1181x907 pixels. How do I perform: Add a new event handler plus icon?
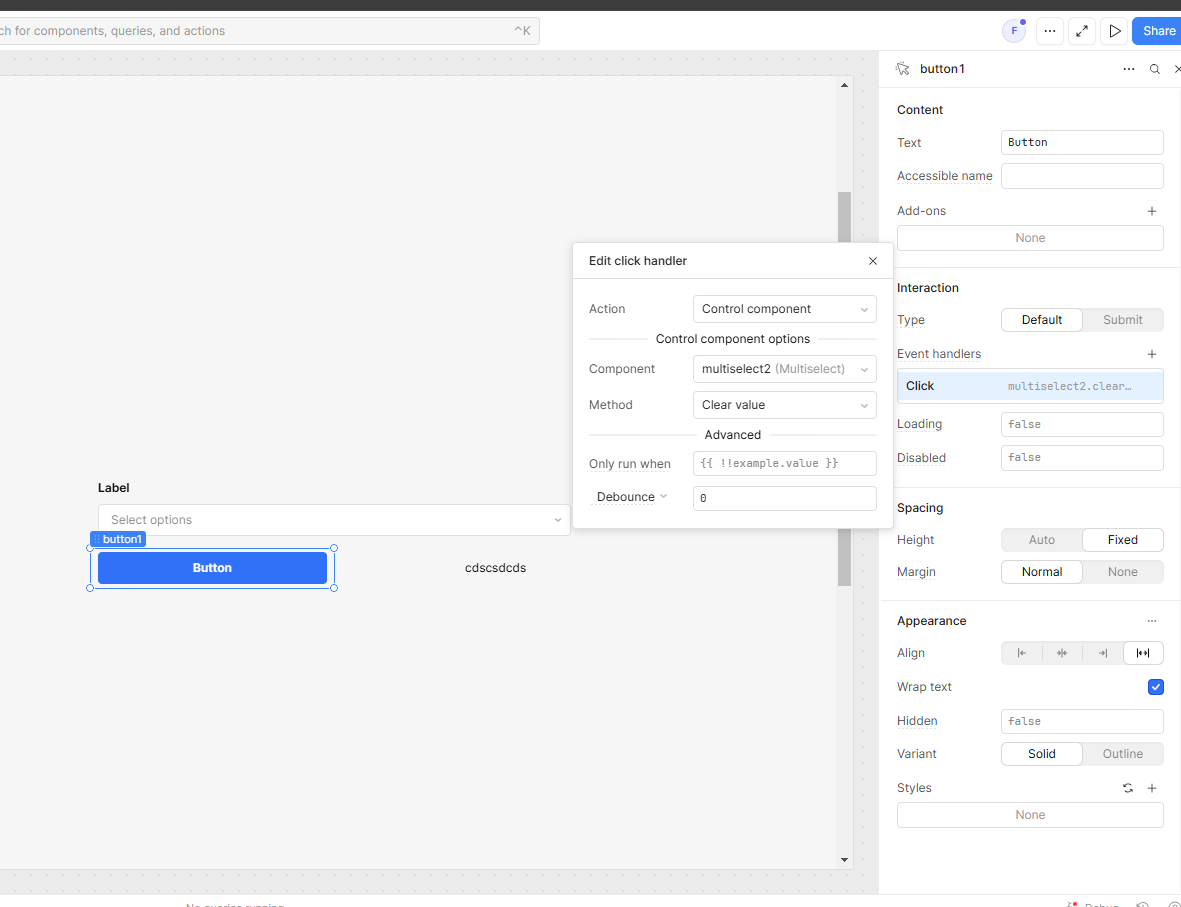tap(1152, 354)
